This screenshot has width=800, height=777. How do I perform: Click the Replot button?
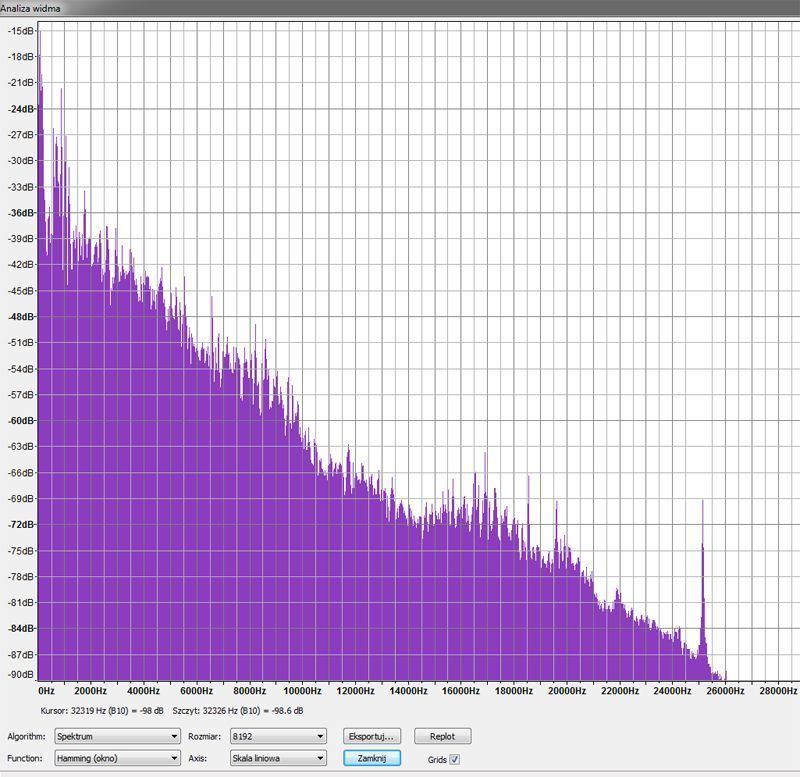point(442,736)
